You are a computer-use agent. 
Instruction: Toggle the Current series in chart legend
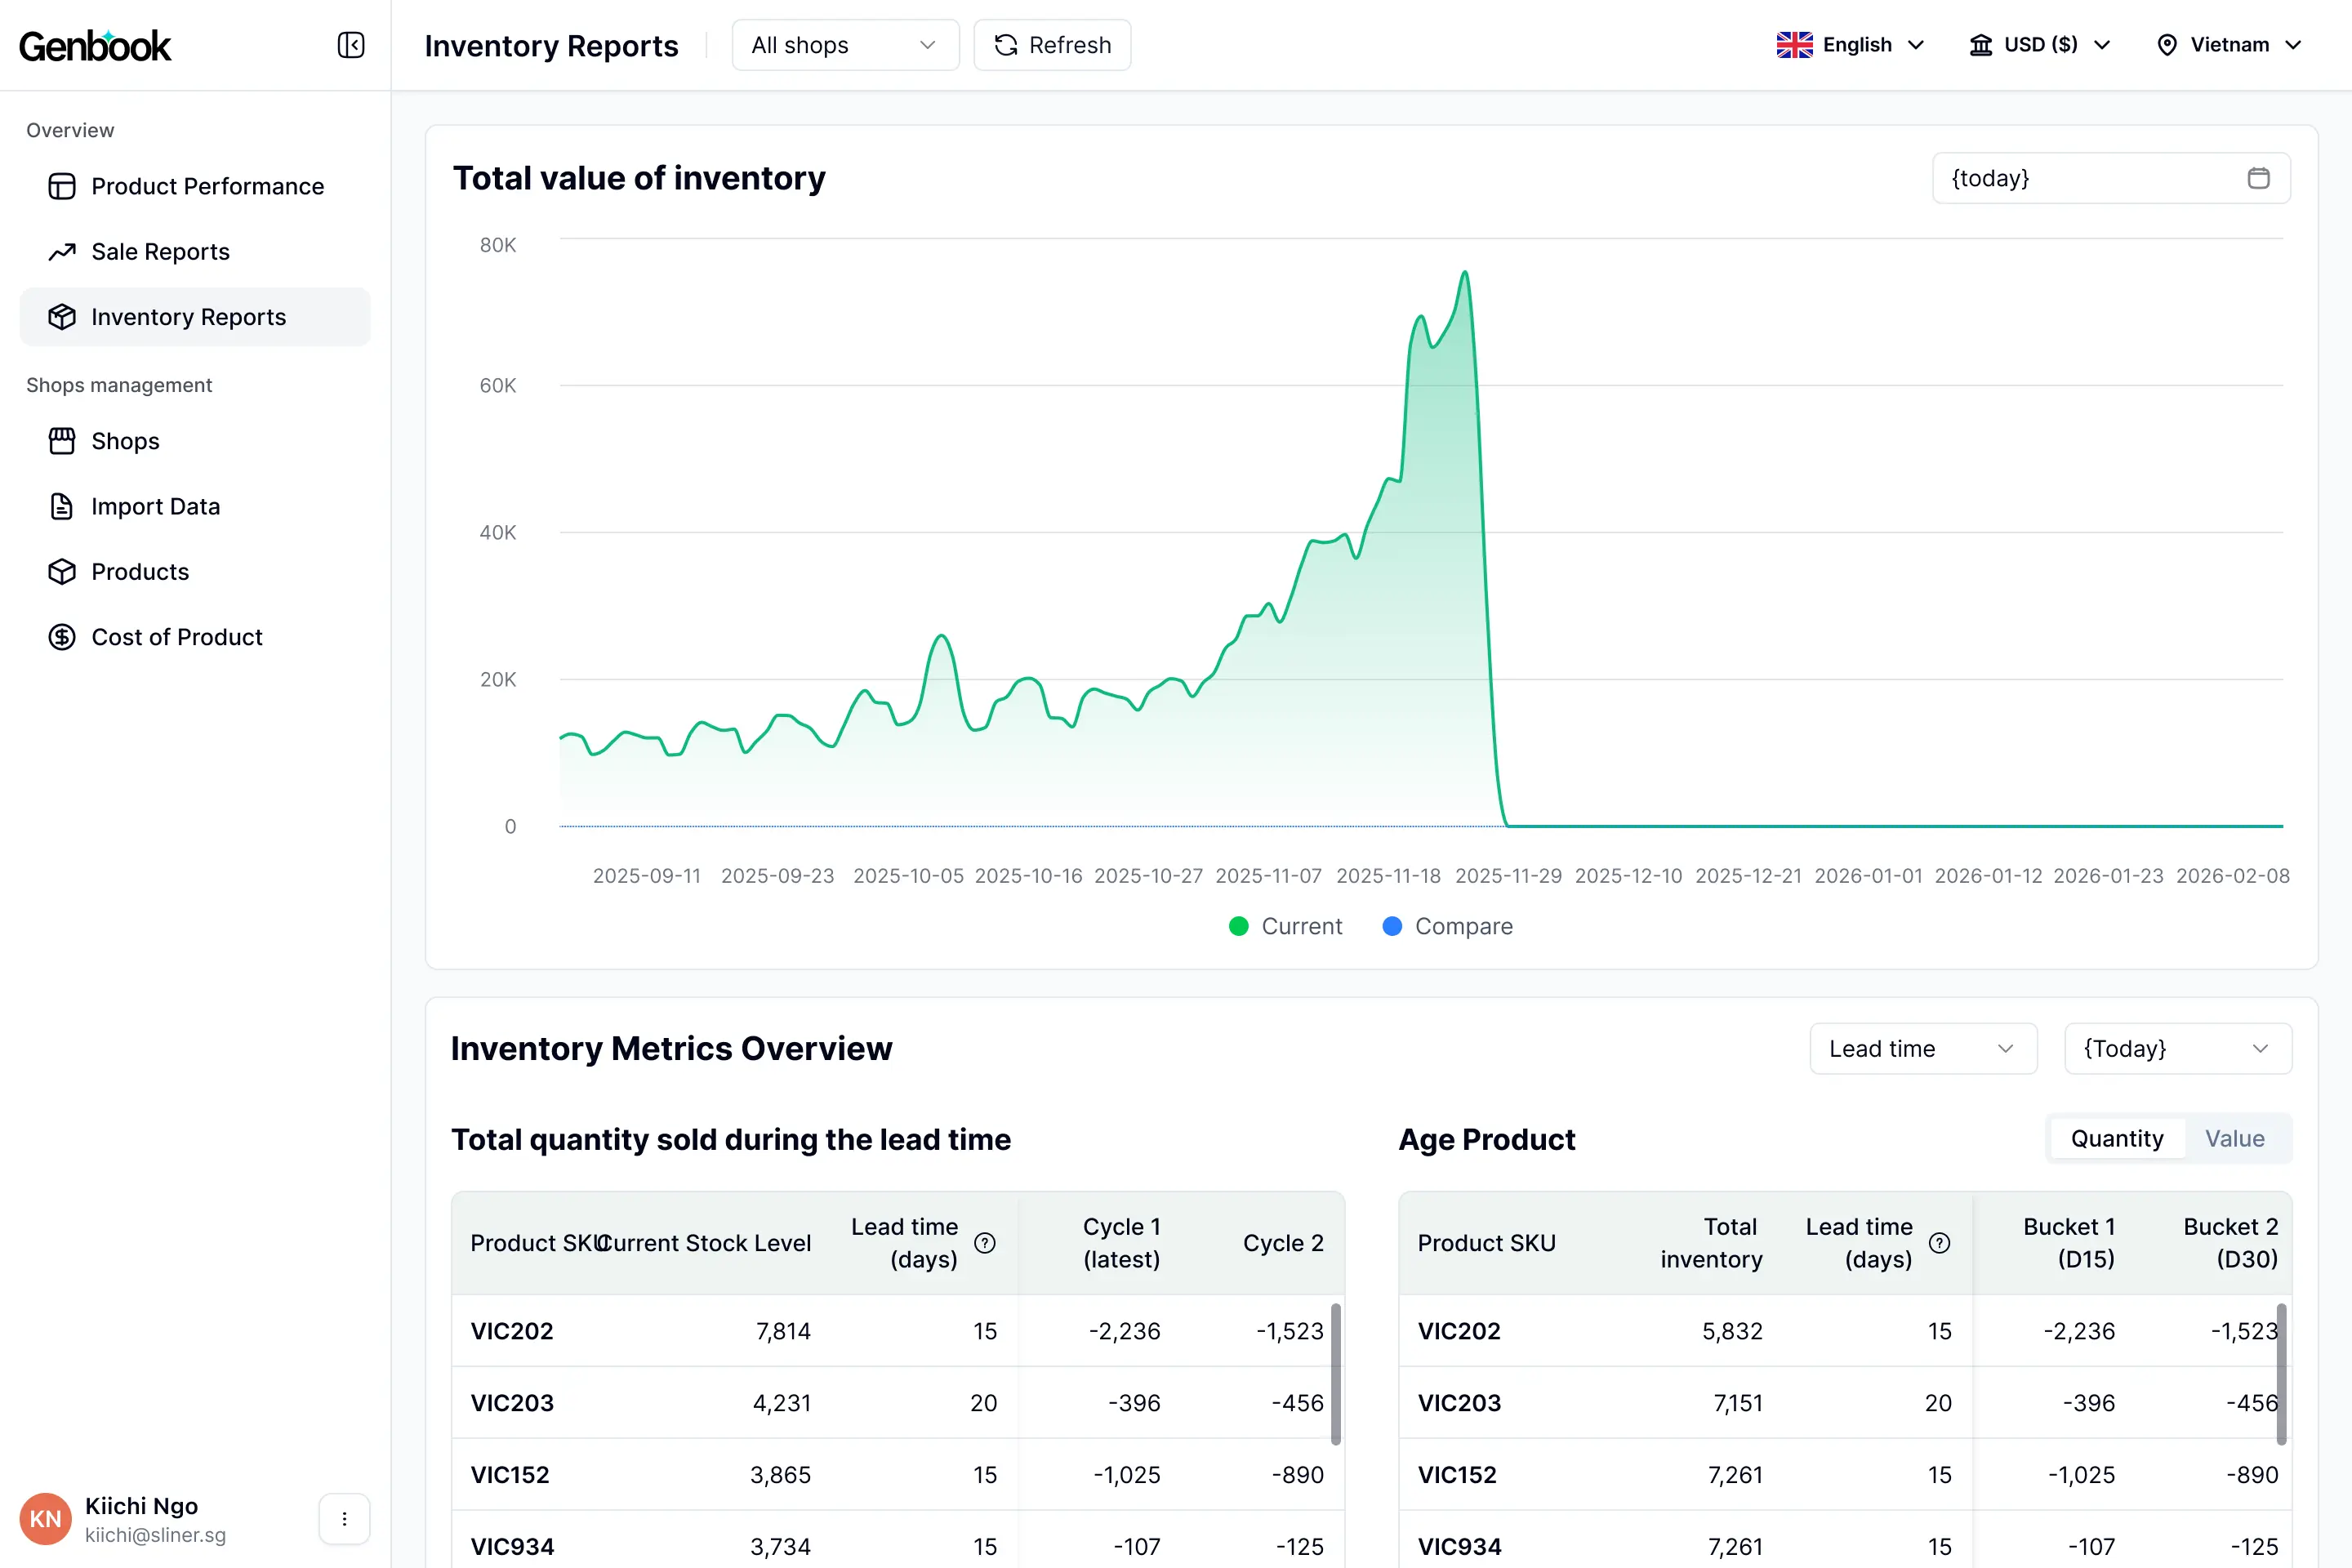(1287, 926)
